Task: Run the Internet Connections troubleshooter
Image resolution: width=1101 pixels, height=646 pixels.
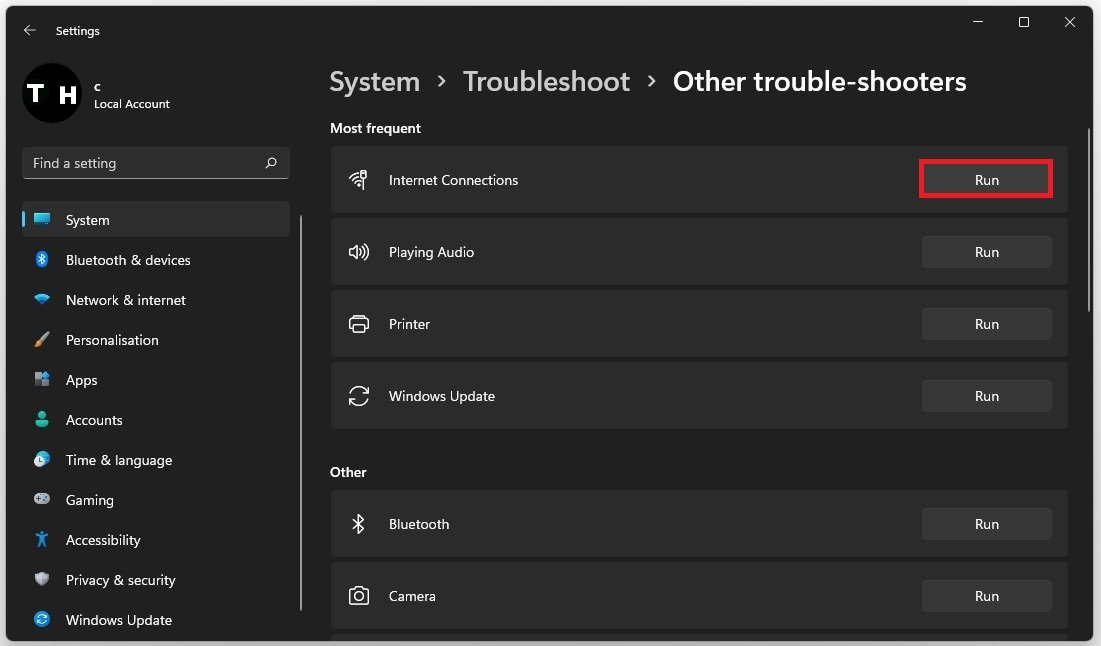Action: (986, 180)
